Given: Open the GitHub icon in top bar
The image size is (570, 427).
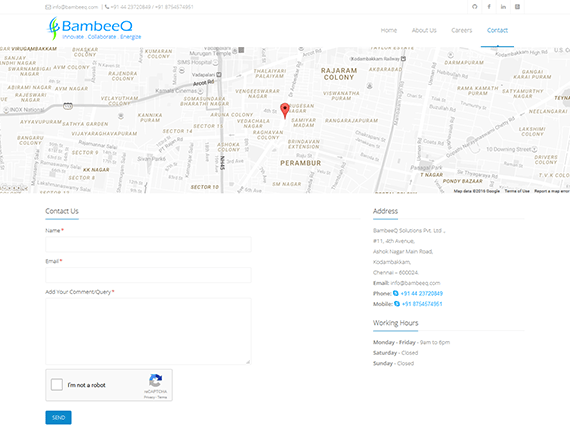Looking at the screenshot, I should [474, 7].
